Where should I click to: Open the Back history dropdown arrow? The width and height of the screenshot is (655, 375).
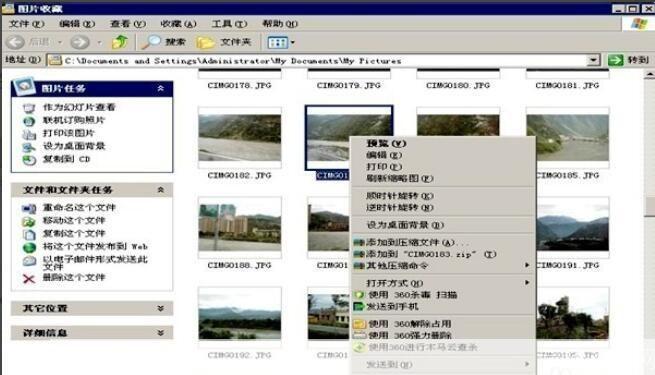coord(59,42)
